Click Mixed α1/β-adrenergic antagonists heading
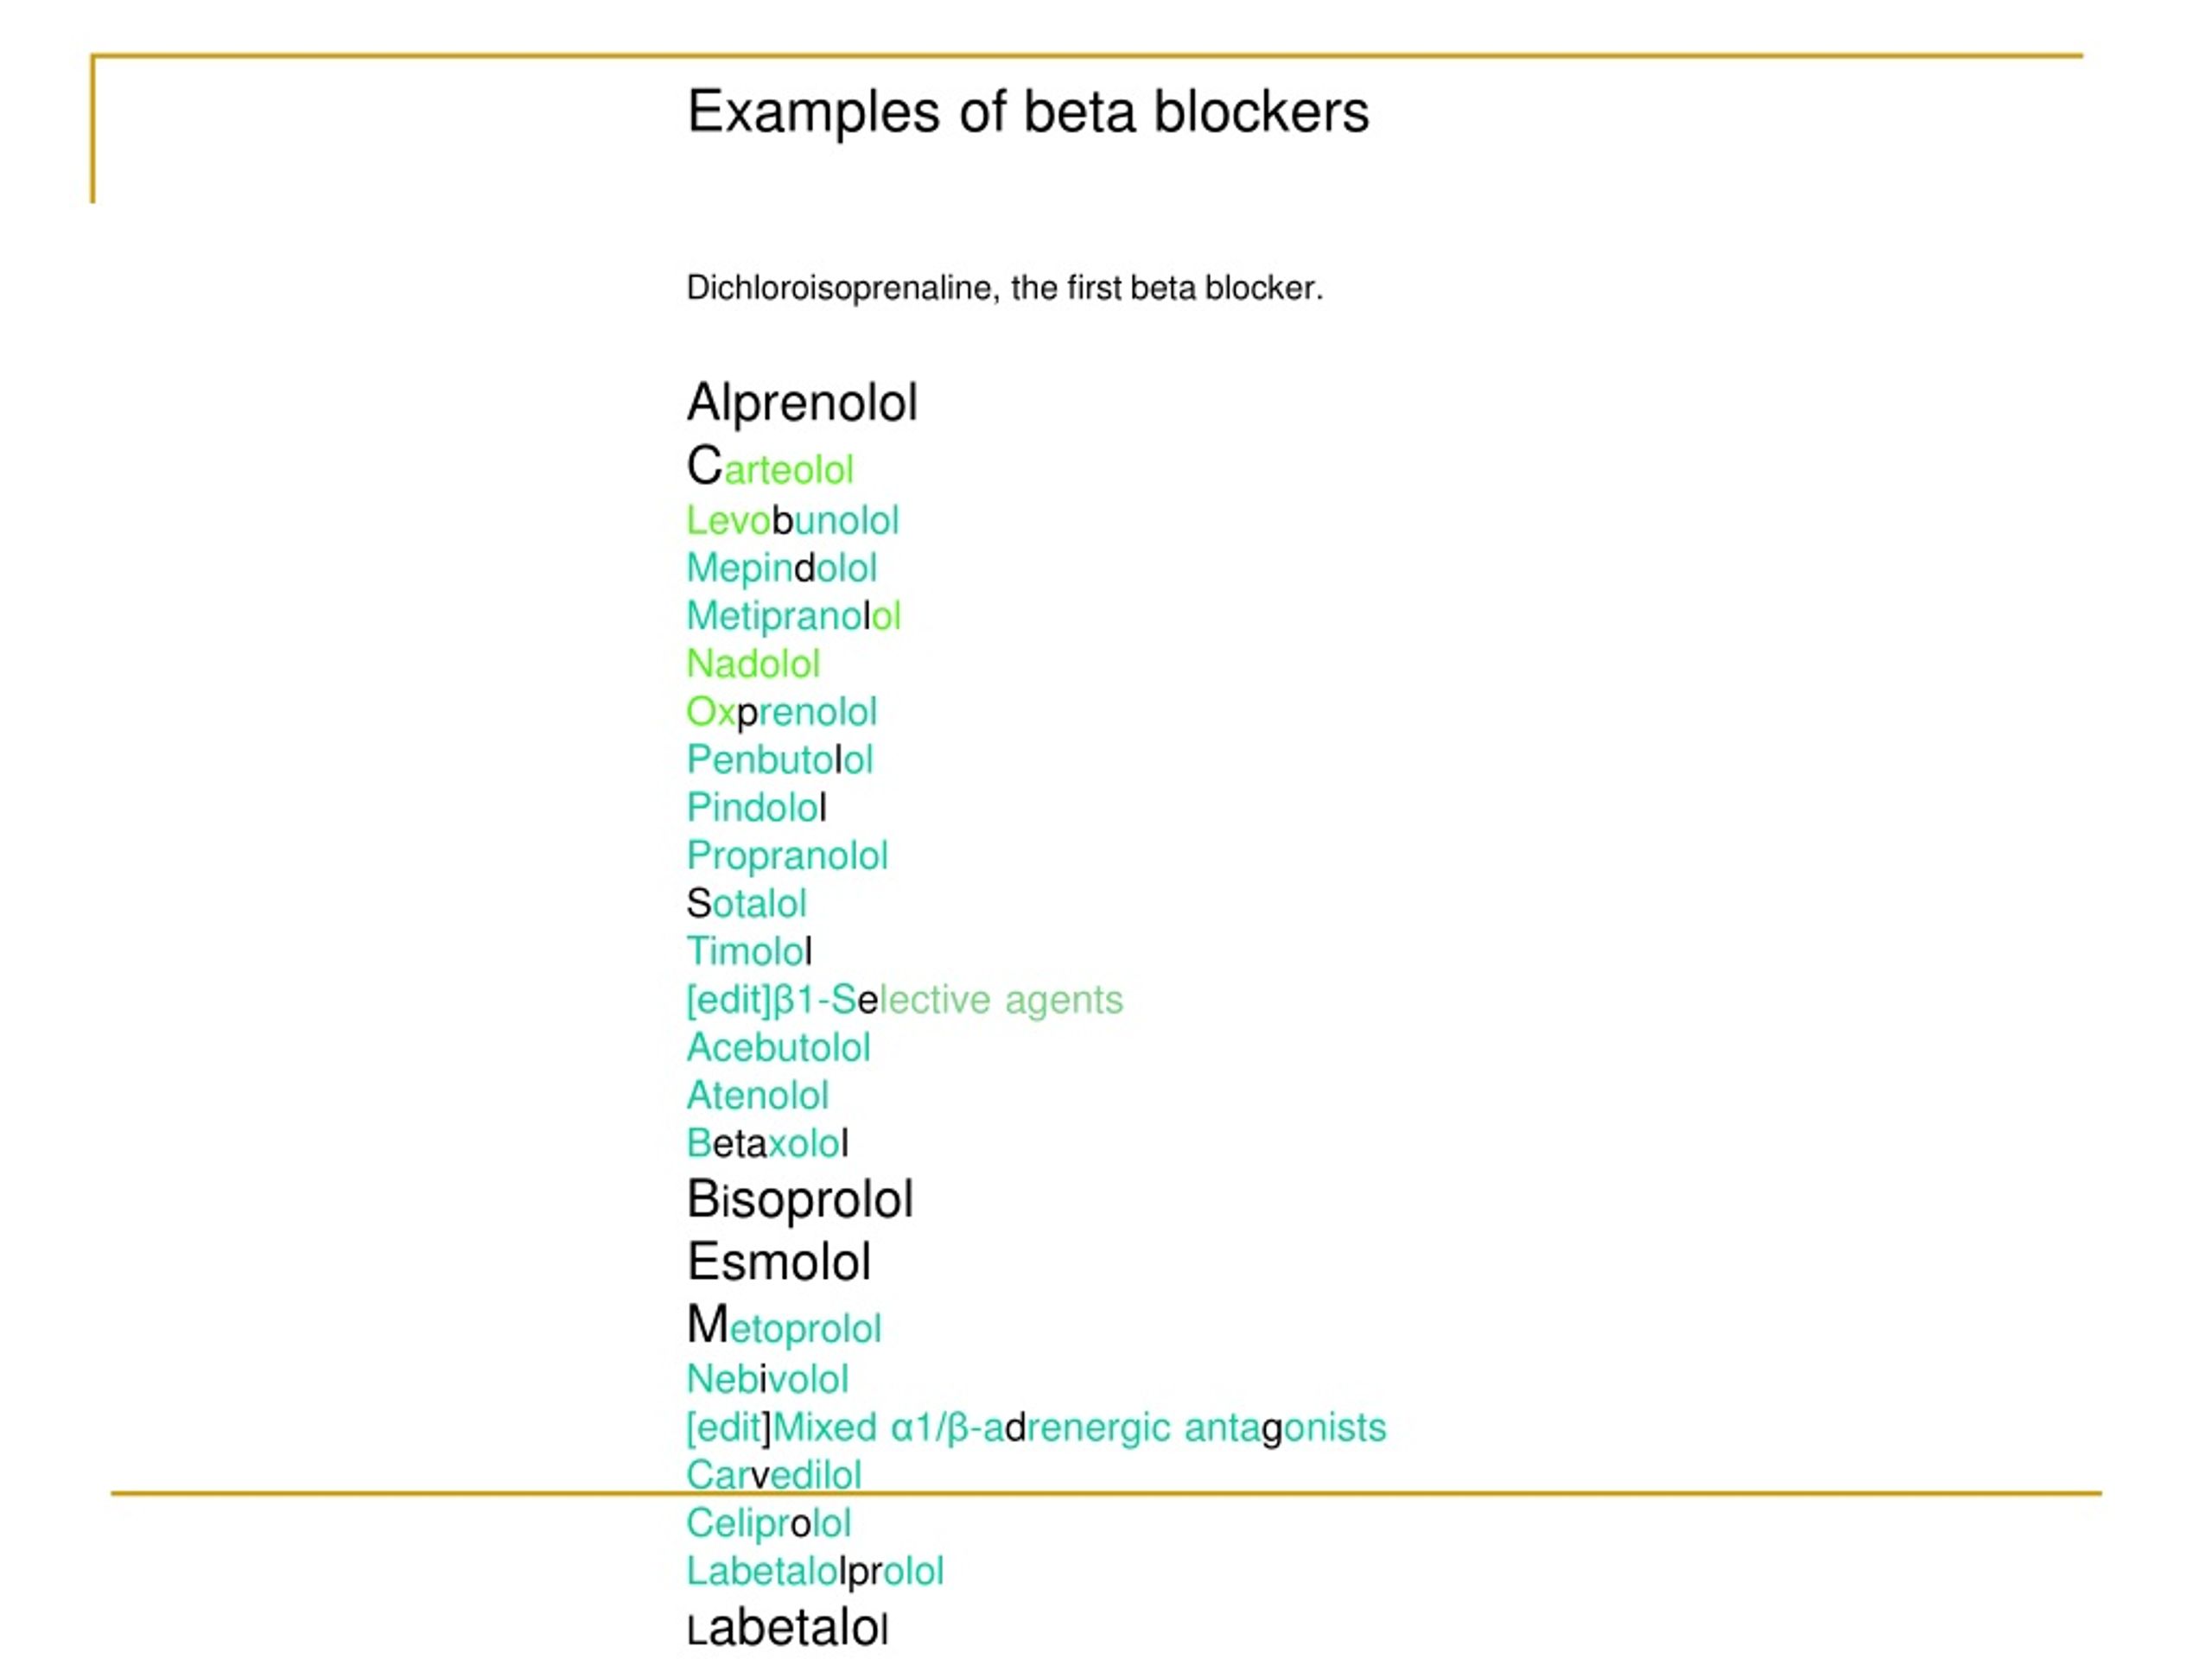The height and width of the screenshot is (1659, 2212). [1080, 1429]
